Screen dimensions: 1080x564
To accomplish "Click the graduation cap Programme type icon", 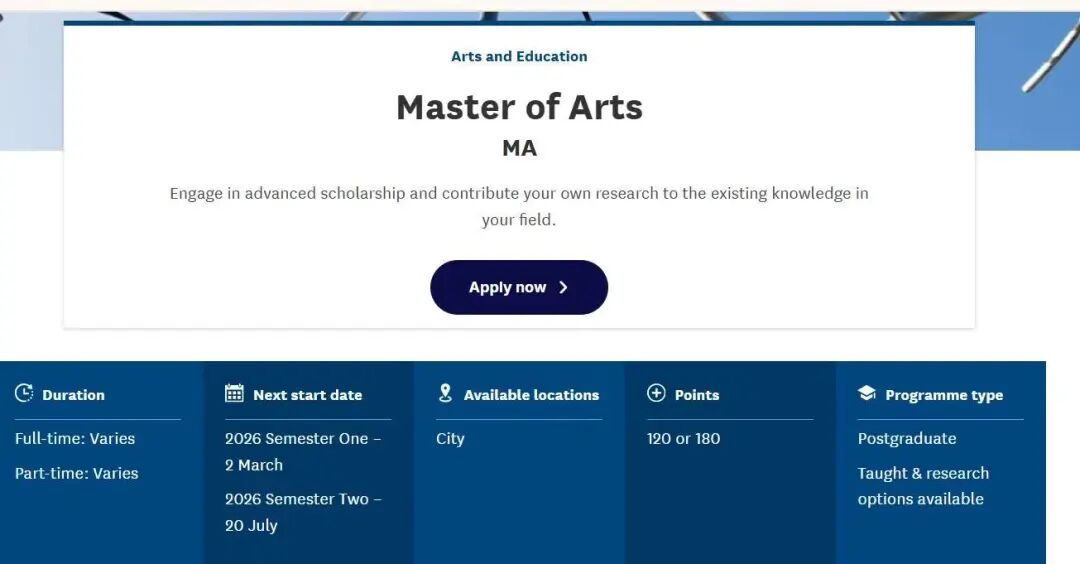I will click(x=867, y=394).
